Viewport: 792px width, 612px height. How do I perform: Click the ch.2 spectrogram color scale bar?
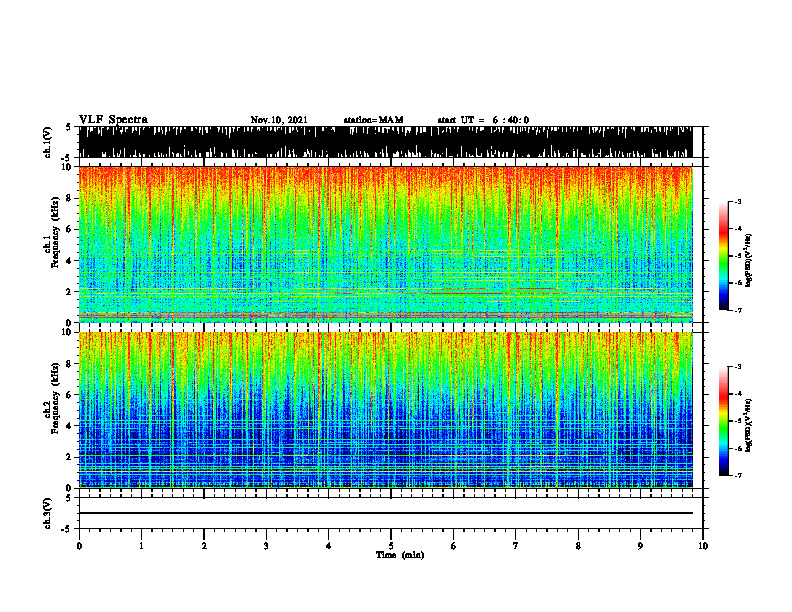point(723,421)
